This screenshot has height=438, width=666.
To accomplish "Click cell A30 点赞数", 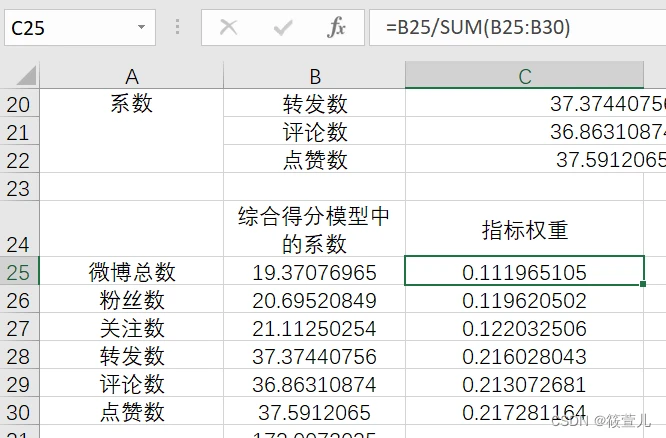I will pyautogui.click(x=132, y=411).
